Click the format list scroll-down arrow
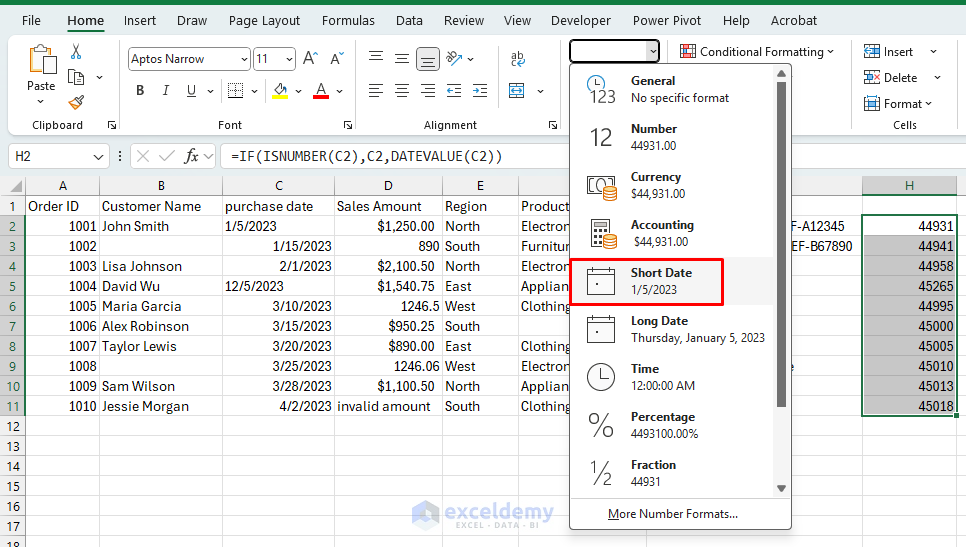This screenshot has width=966, height=547. [781, 488]
